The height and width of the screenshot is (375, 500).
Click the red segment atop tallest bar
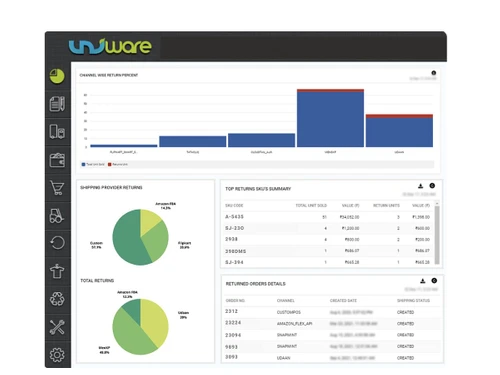[330, 90]
